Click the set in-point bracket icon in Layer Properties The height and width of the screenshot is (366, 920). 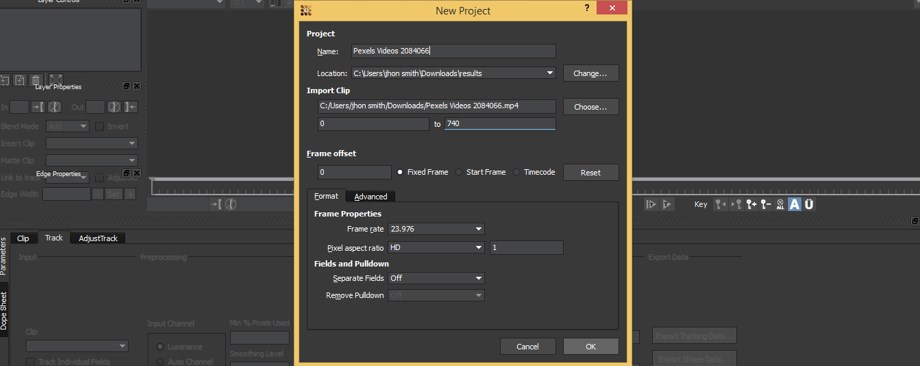point(38,107)
